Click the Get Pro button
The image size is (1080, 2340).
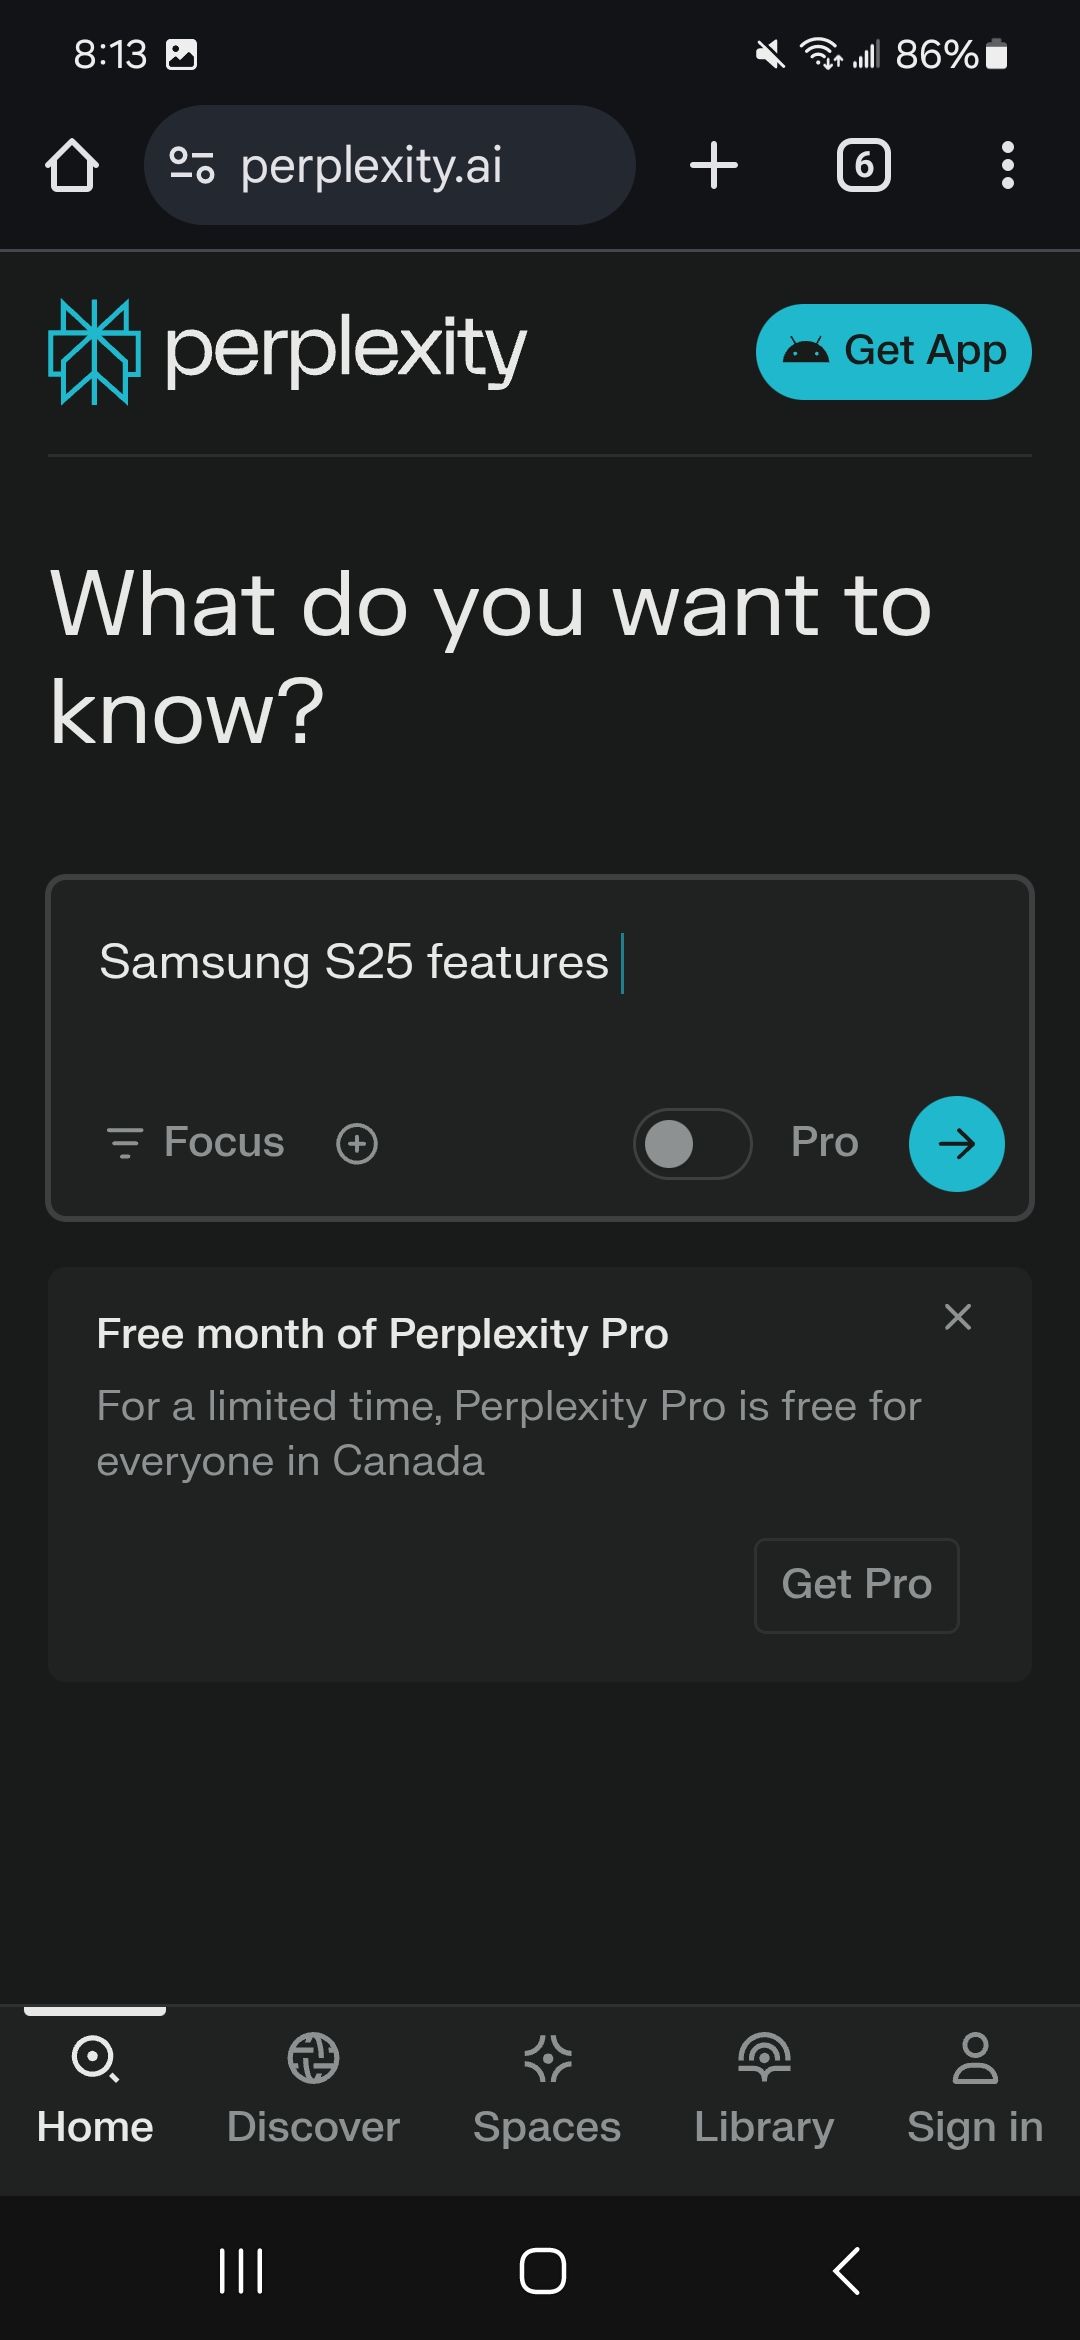857,1585
